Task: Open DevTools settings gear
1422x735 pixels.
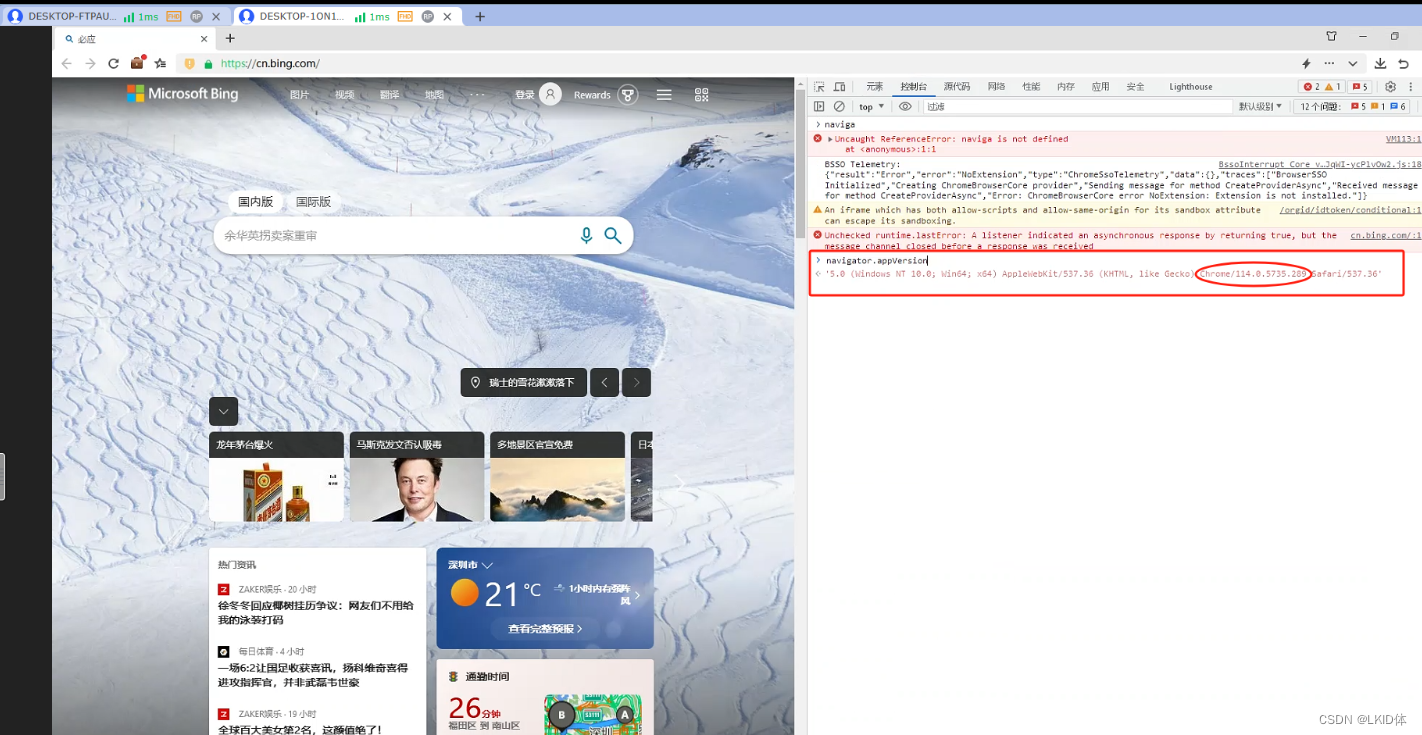Action: coord(1389,86)
